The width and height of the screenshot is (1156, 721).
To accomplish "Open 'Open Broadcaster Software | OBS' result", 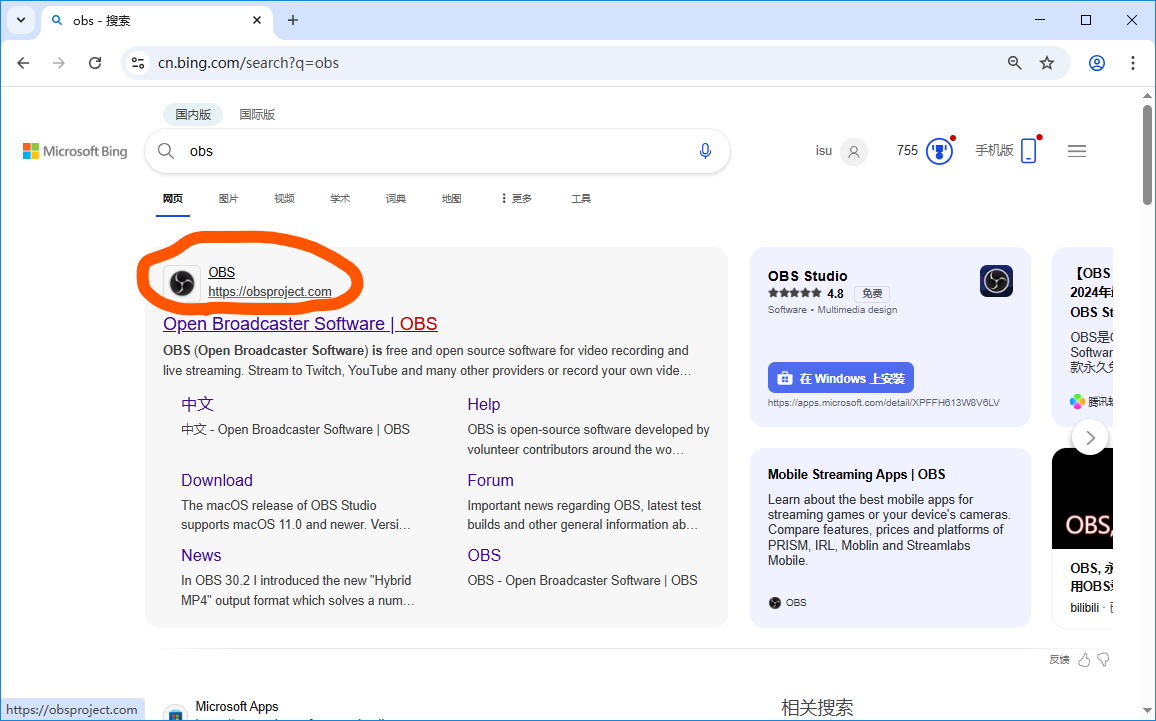I will click(x=300, y=324).
